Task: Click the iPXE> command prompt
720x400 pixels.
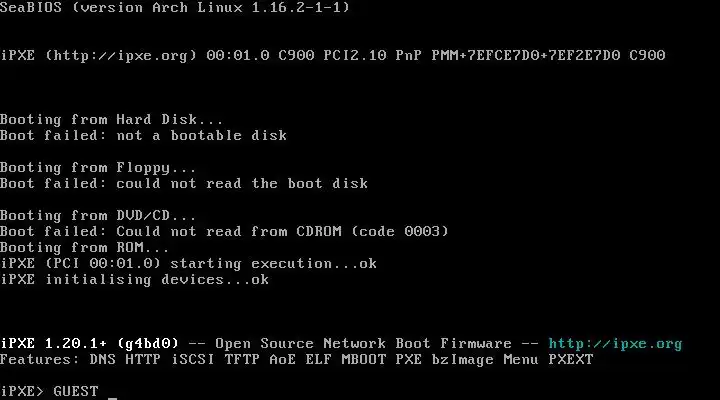Action: tap(22, 391)
